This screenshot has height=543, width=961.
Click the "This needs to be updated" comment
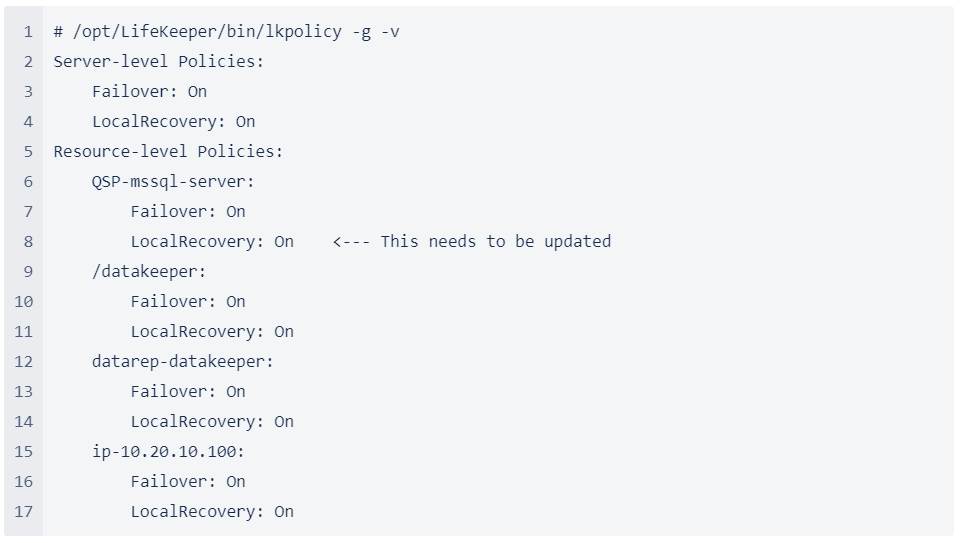pyautogui.click(x=495, y=241)
